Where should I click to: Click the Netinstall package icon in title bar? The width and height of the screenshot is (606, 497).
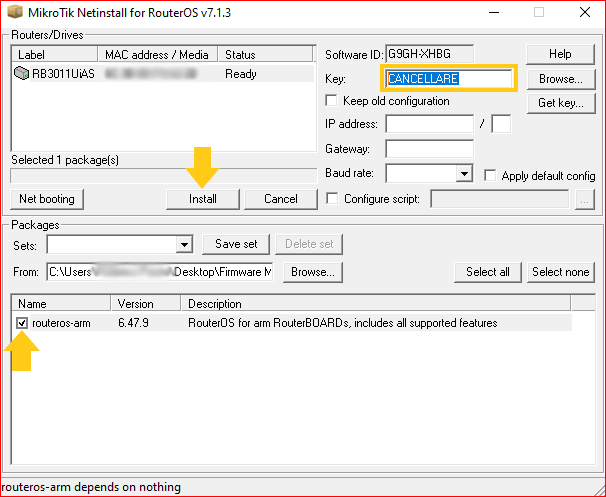(x=15, y=12)
